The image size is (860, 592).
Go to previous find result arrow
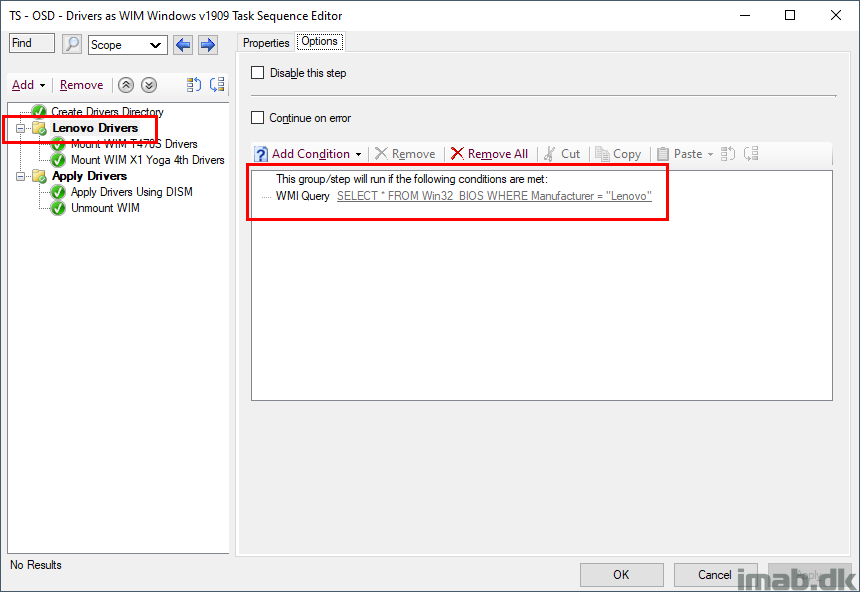tap(183, 44)
